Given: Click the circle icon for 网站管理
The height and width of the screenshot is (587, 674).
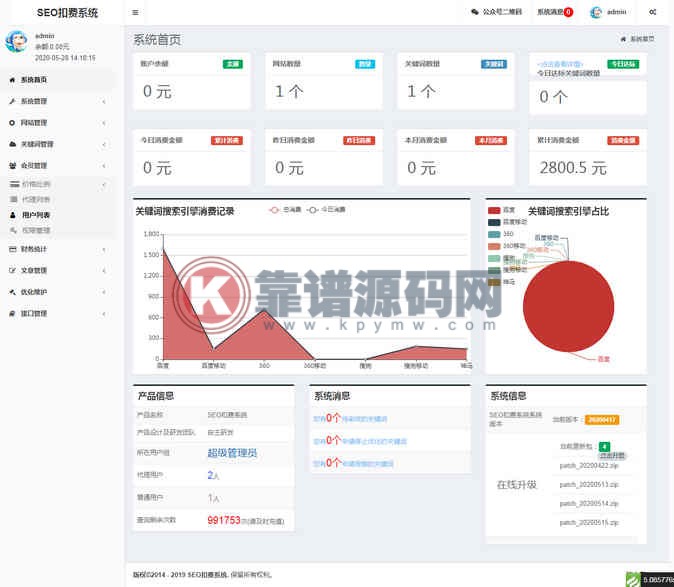Looking at the screenshot, I should tap(12, 123).
